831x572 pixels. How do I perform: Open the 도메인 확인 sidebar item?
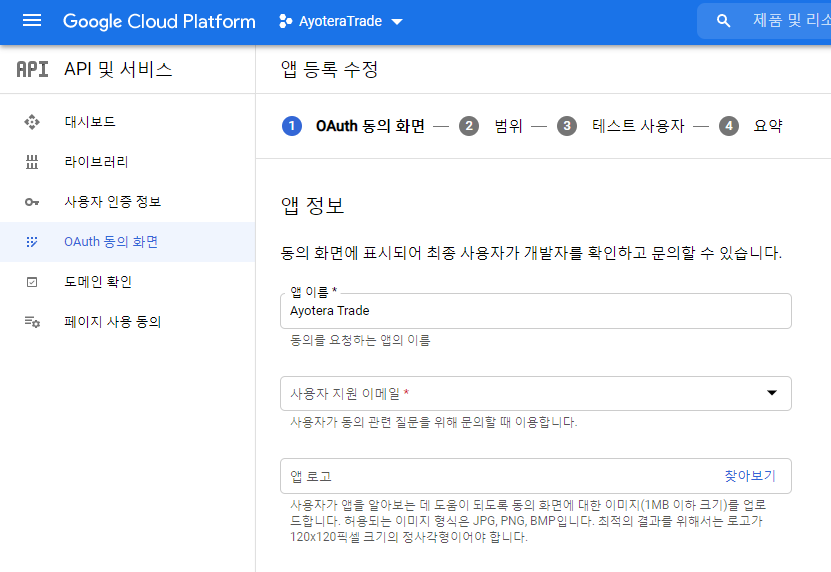(127, 282)
